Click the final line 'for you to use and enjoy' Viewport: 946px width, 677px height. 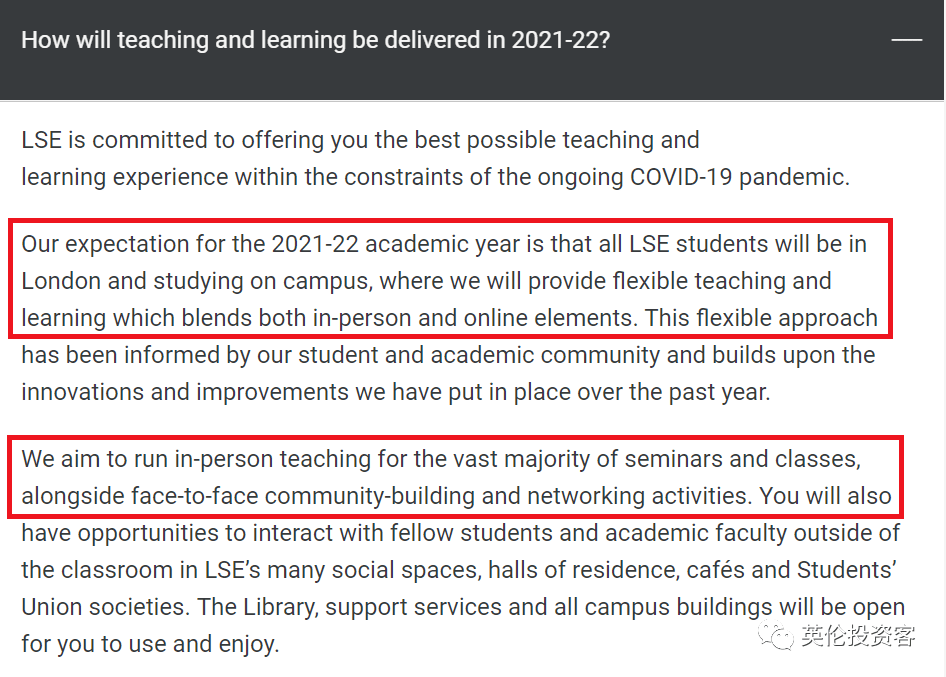tap(151, 644)
